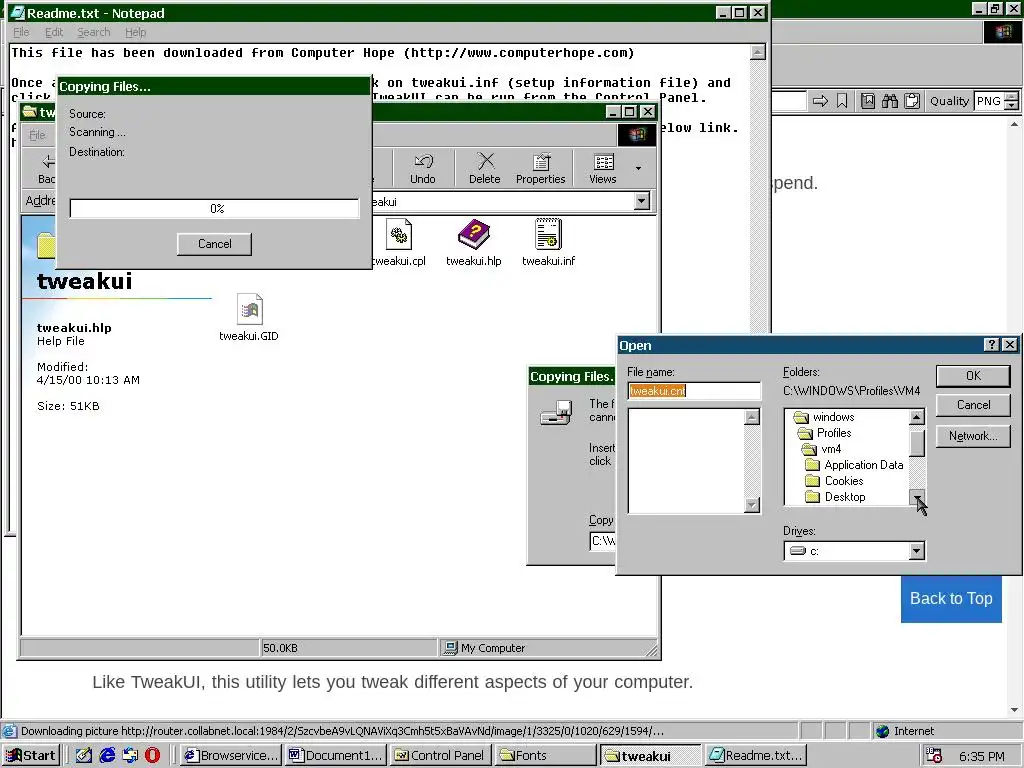Screen dimensions: 1024x768
Task: Click Folders list scroll up arrow
Action: click(917, 417)
